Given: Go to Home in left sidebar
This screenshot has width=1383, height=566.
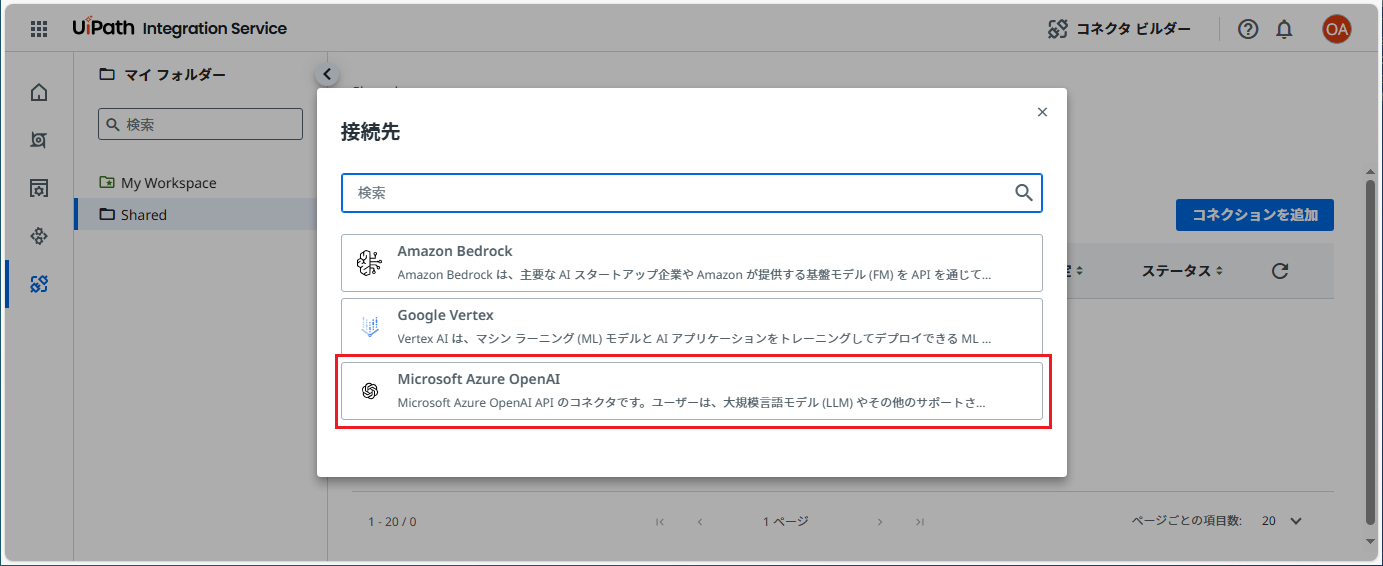Looking at the screenshot, I should 39,92.
